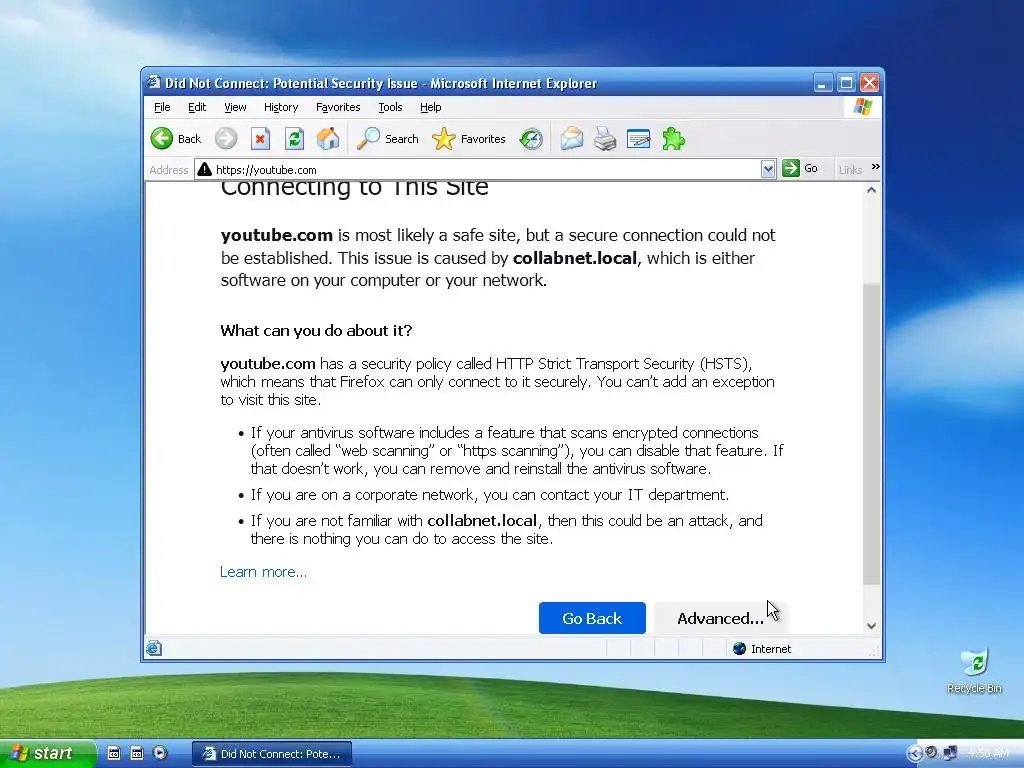The height and width of the screenshot is (768, 1024).
Task: Click the second quick launch icon on taskbar
Action: coord(136,753)
